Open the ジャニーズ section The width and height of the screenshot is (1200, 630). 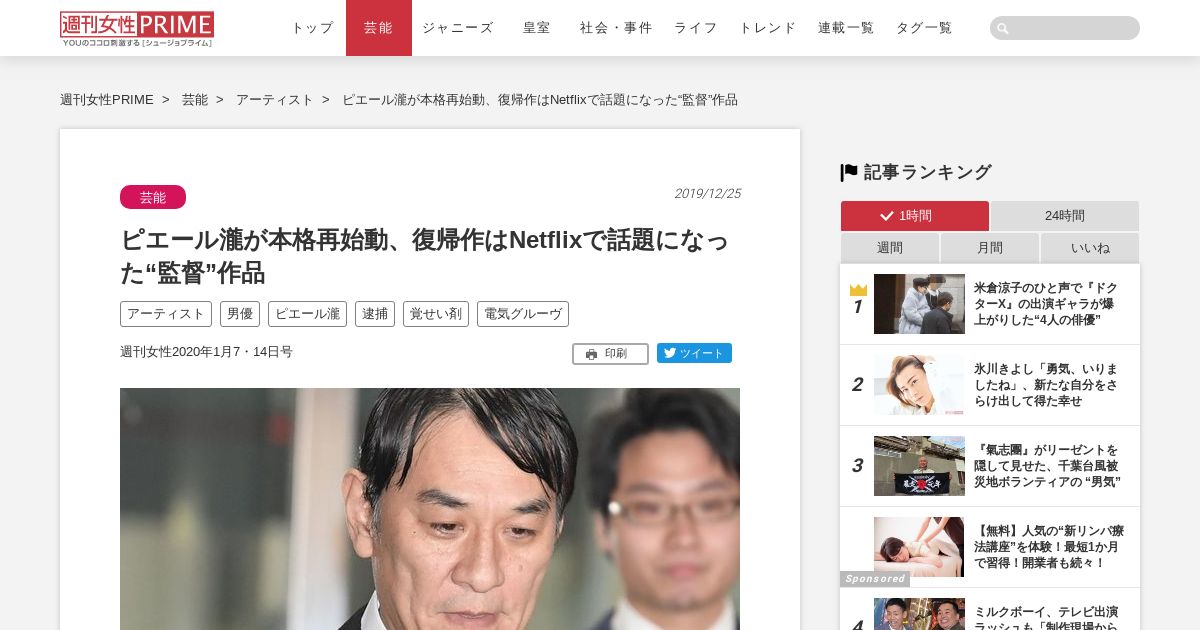[x=458, y=28]
